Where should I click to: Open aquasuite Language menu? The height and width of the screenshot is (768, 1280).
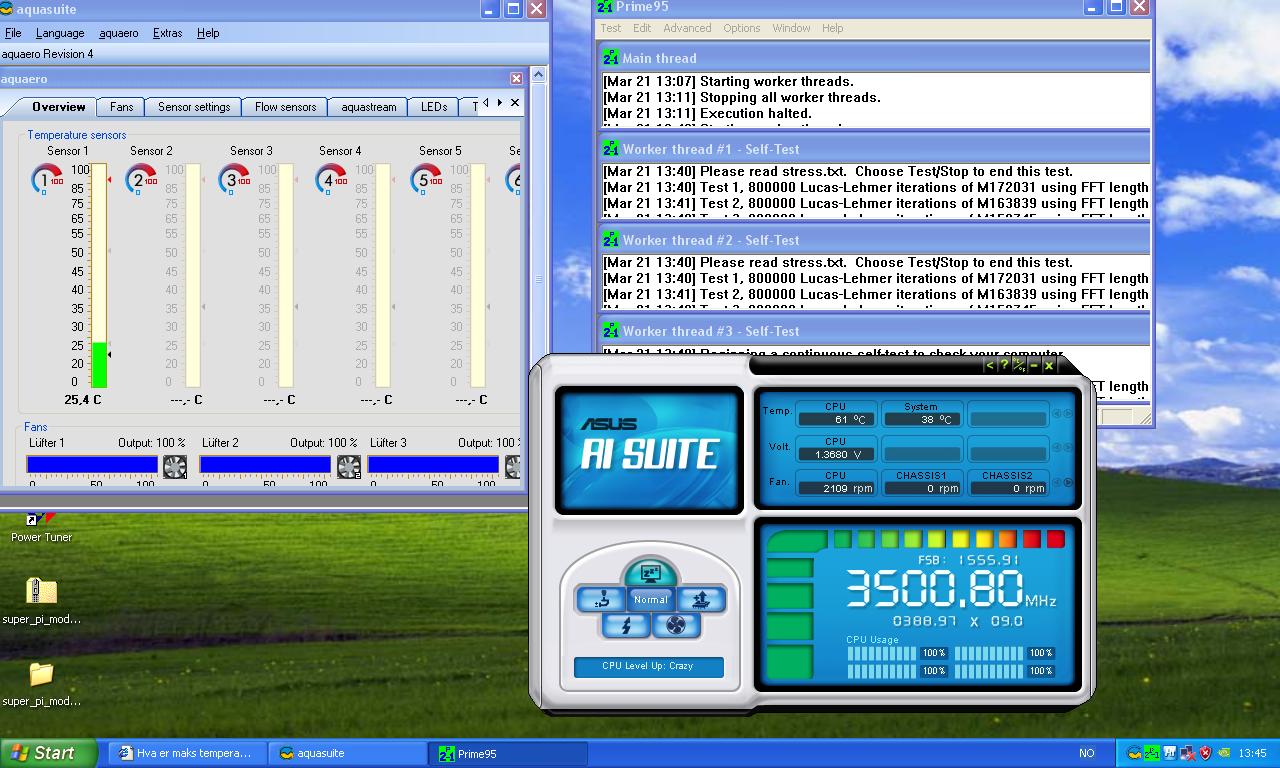click(60, 33)
